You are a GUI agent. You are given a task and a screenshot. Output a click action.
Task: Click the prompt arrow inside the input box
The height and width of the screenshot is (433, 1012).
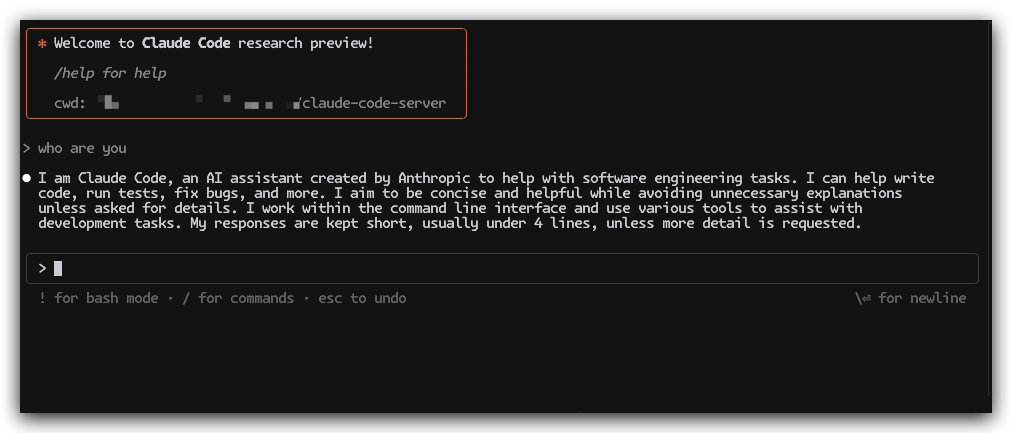click(x=42, y=268)
